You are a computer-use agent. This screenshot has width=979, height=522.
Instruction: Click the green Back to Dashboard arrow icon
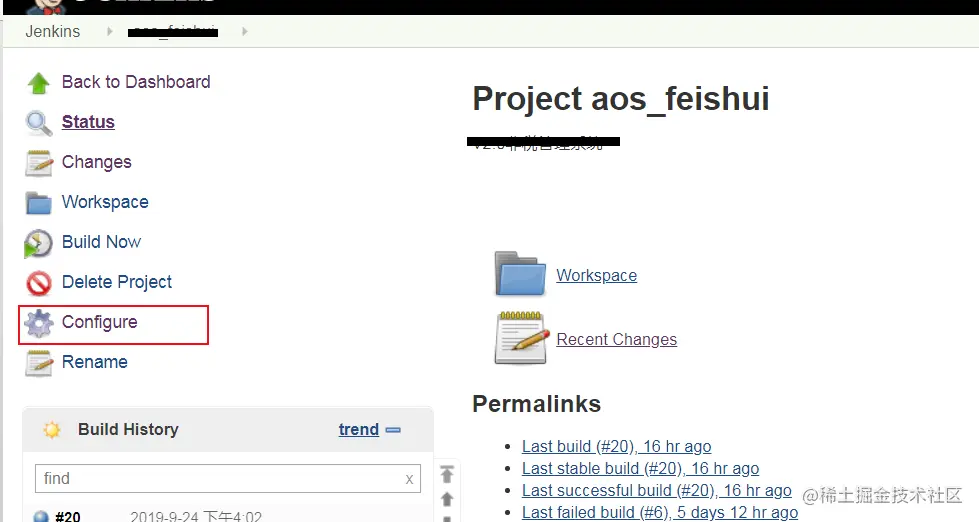tap(39, 82)
